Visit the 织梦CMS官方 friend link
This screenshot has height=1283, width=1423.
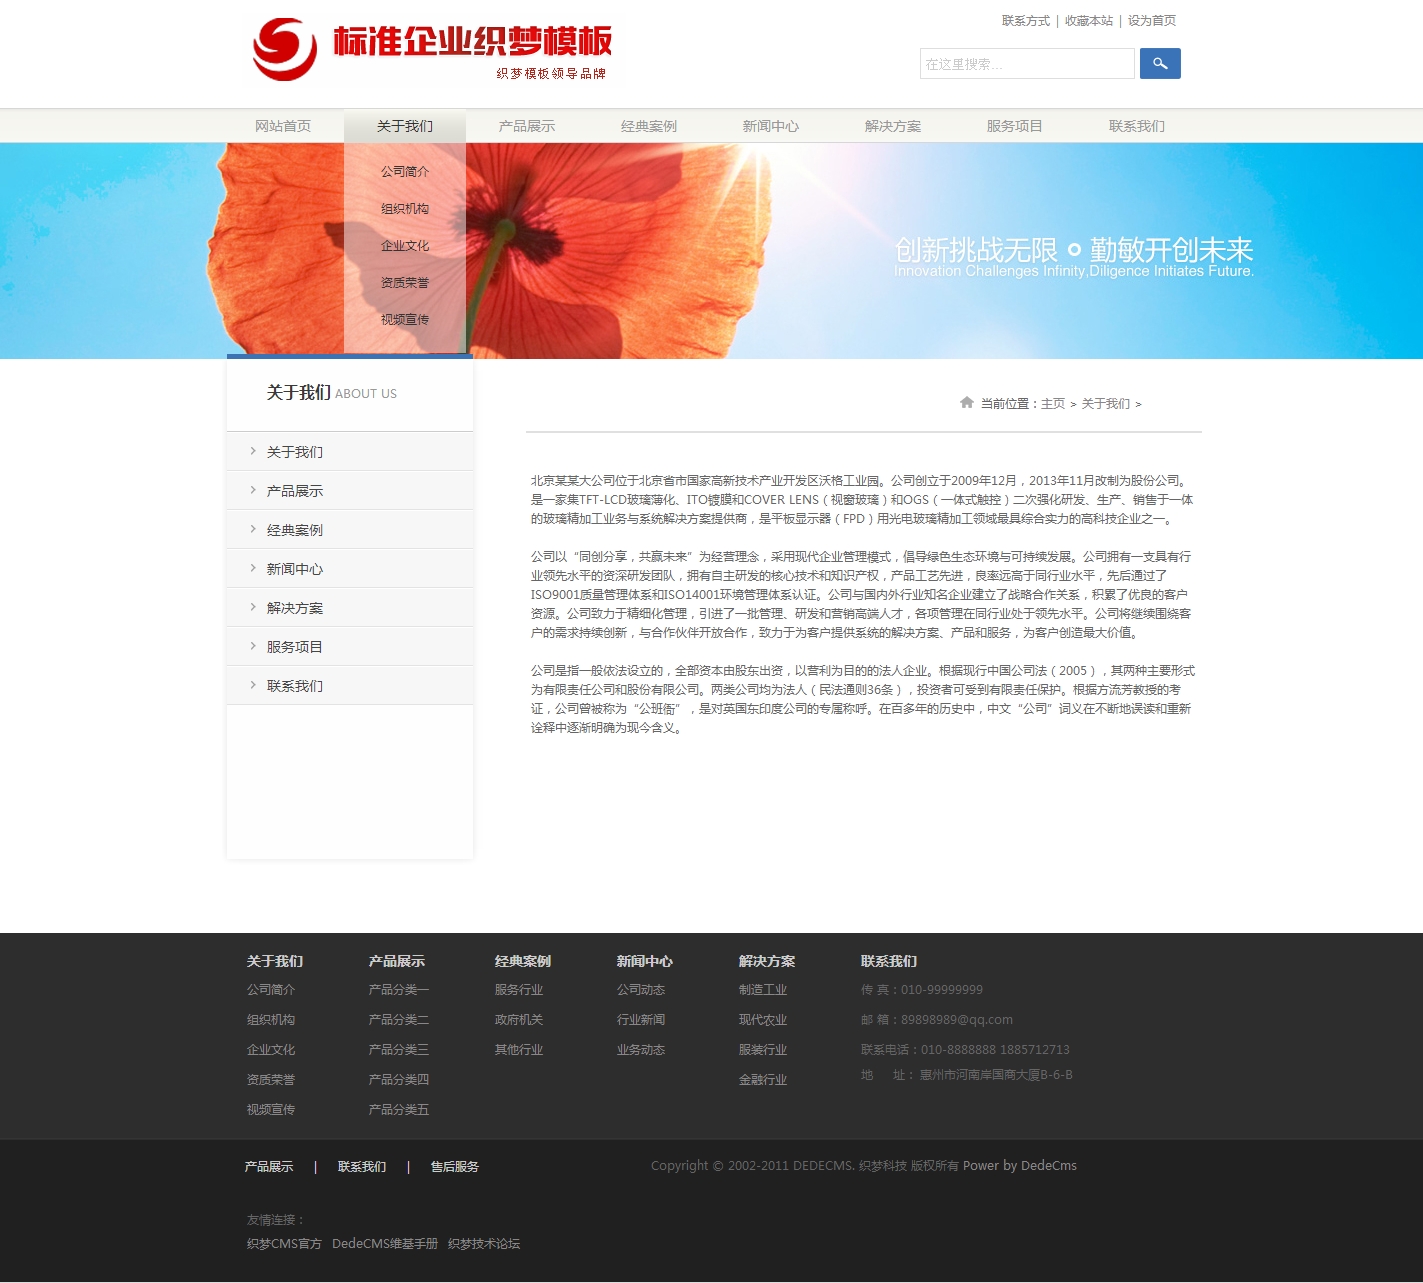(284, 1244)
